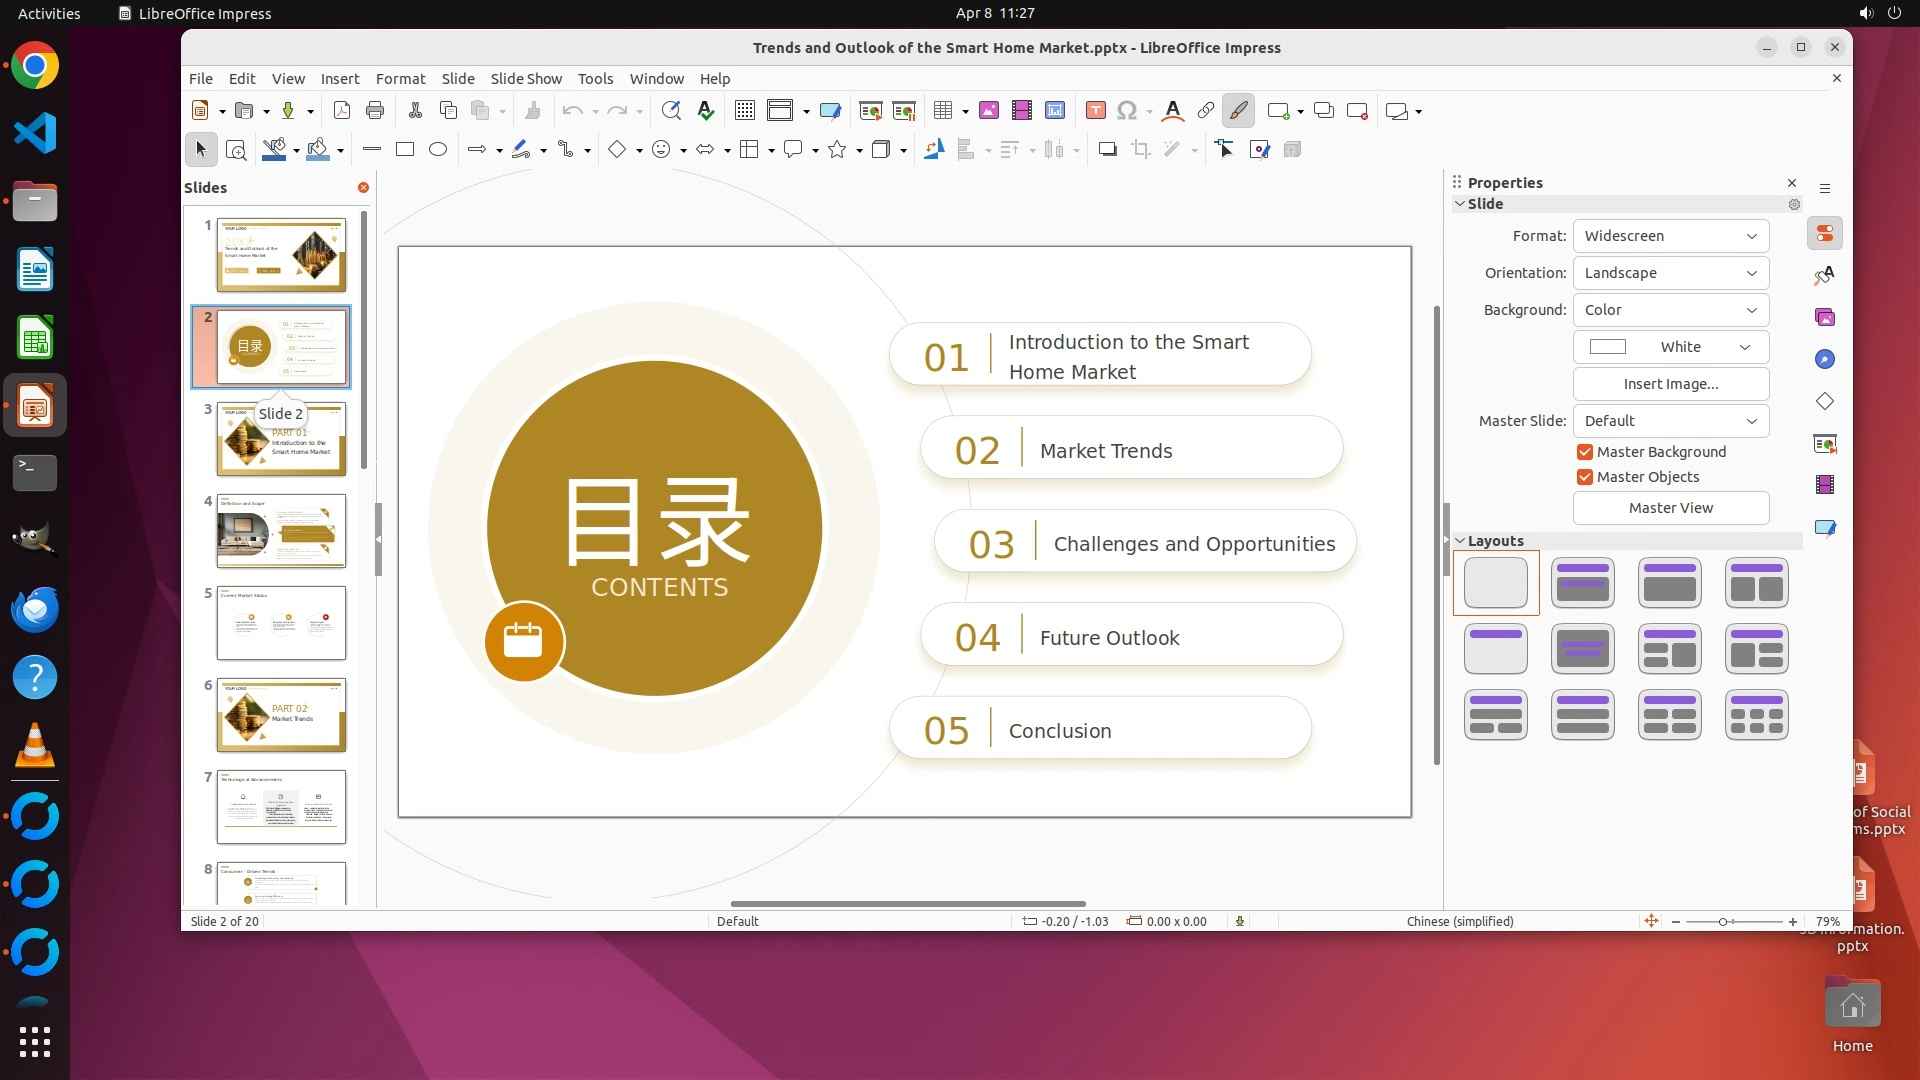Toggle the Display Grid icon
Viewport: 1920px width, 1080px height.
coord(744,111)
